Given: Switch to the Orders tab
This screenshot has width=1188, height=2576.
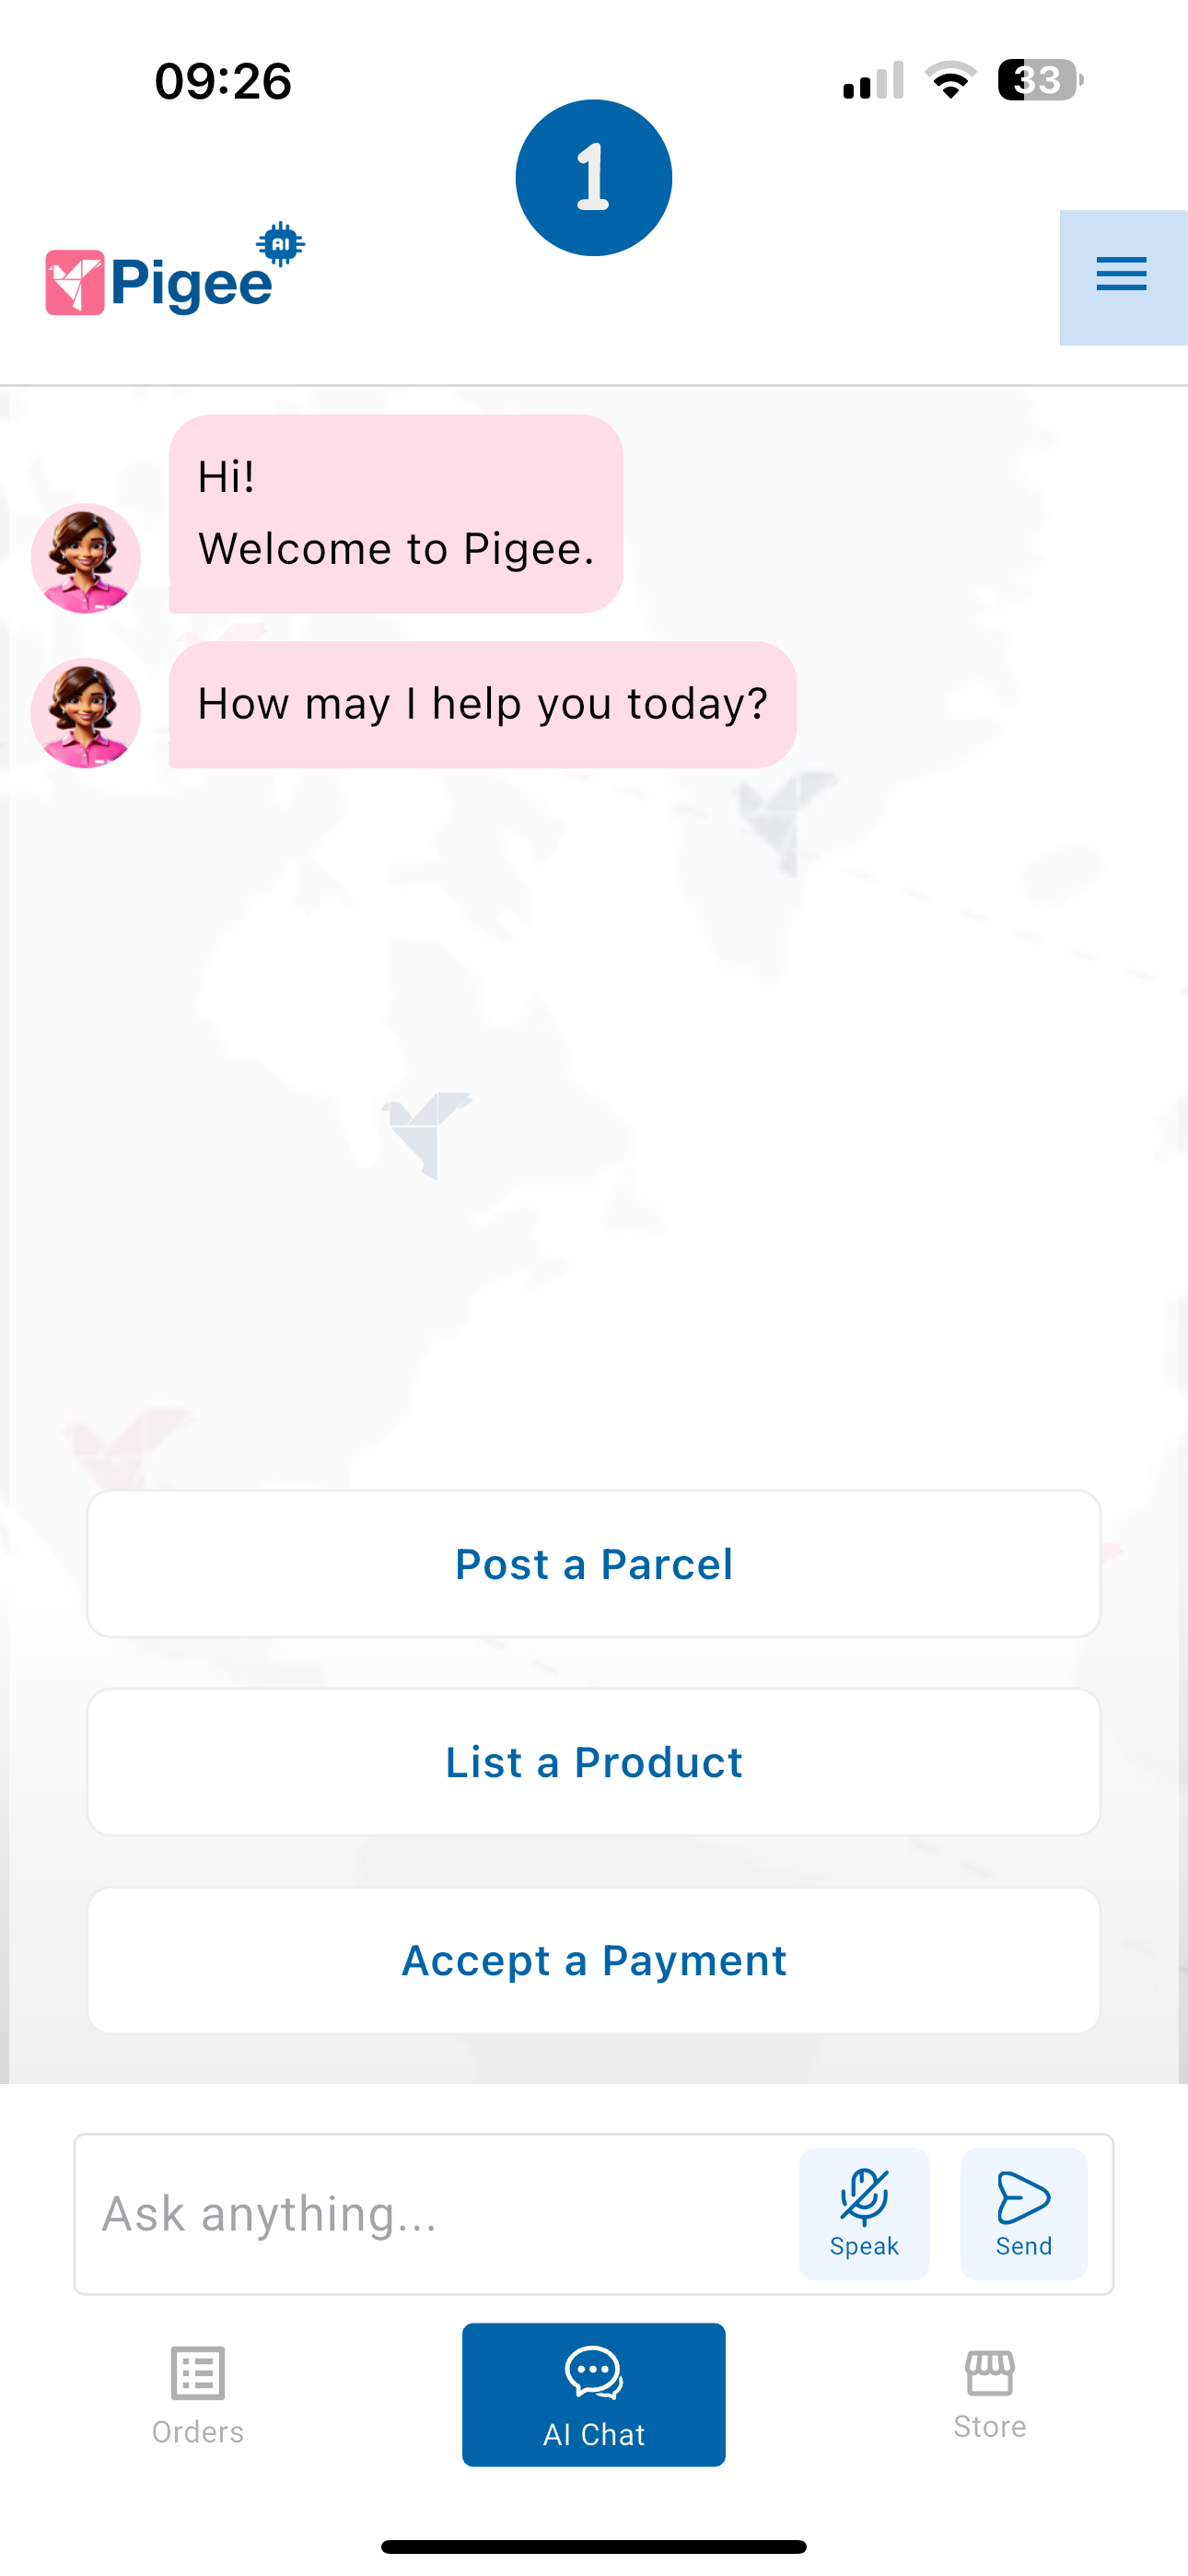Looking at the screenshot, I should (x=197, y=2394).
